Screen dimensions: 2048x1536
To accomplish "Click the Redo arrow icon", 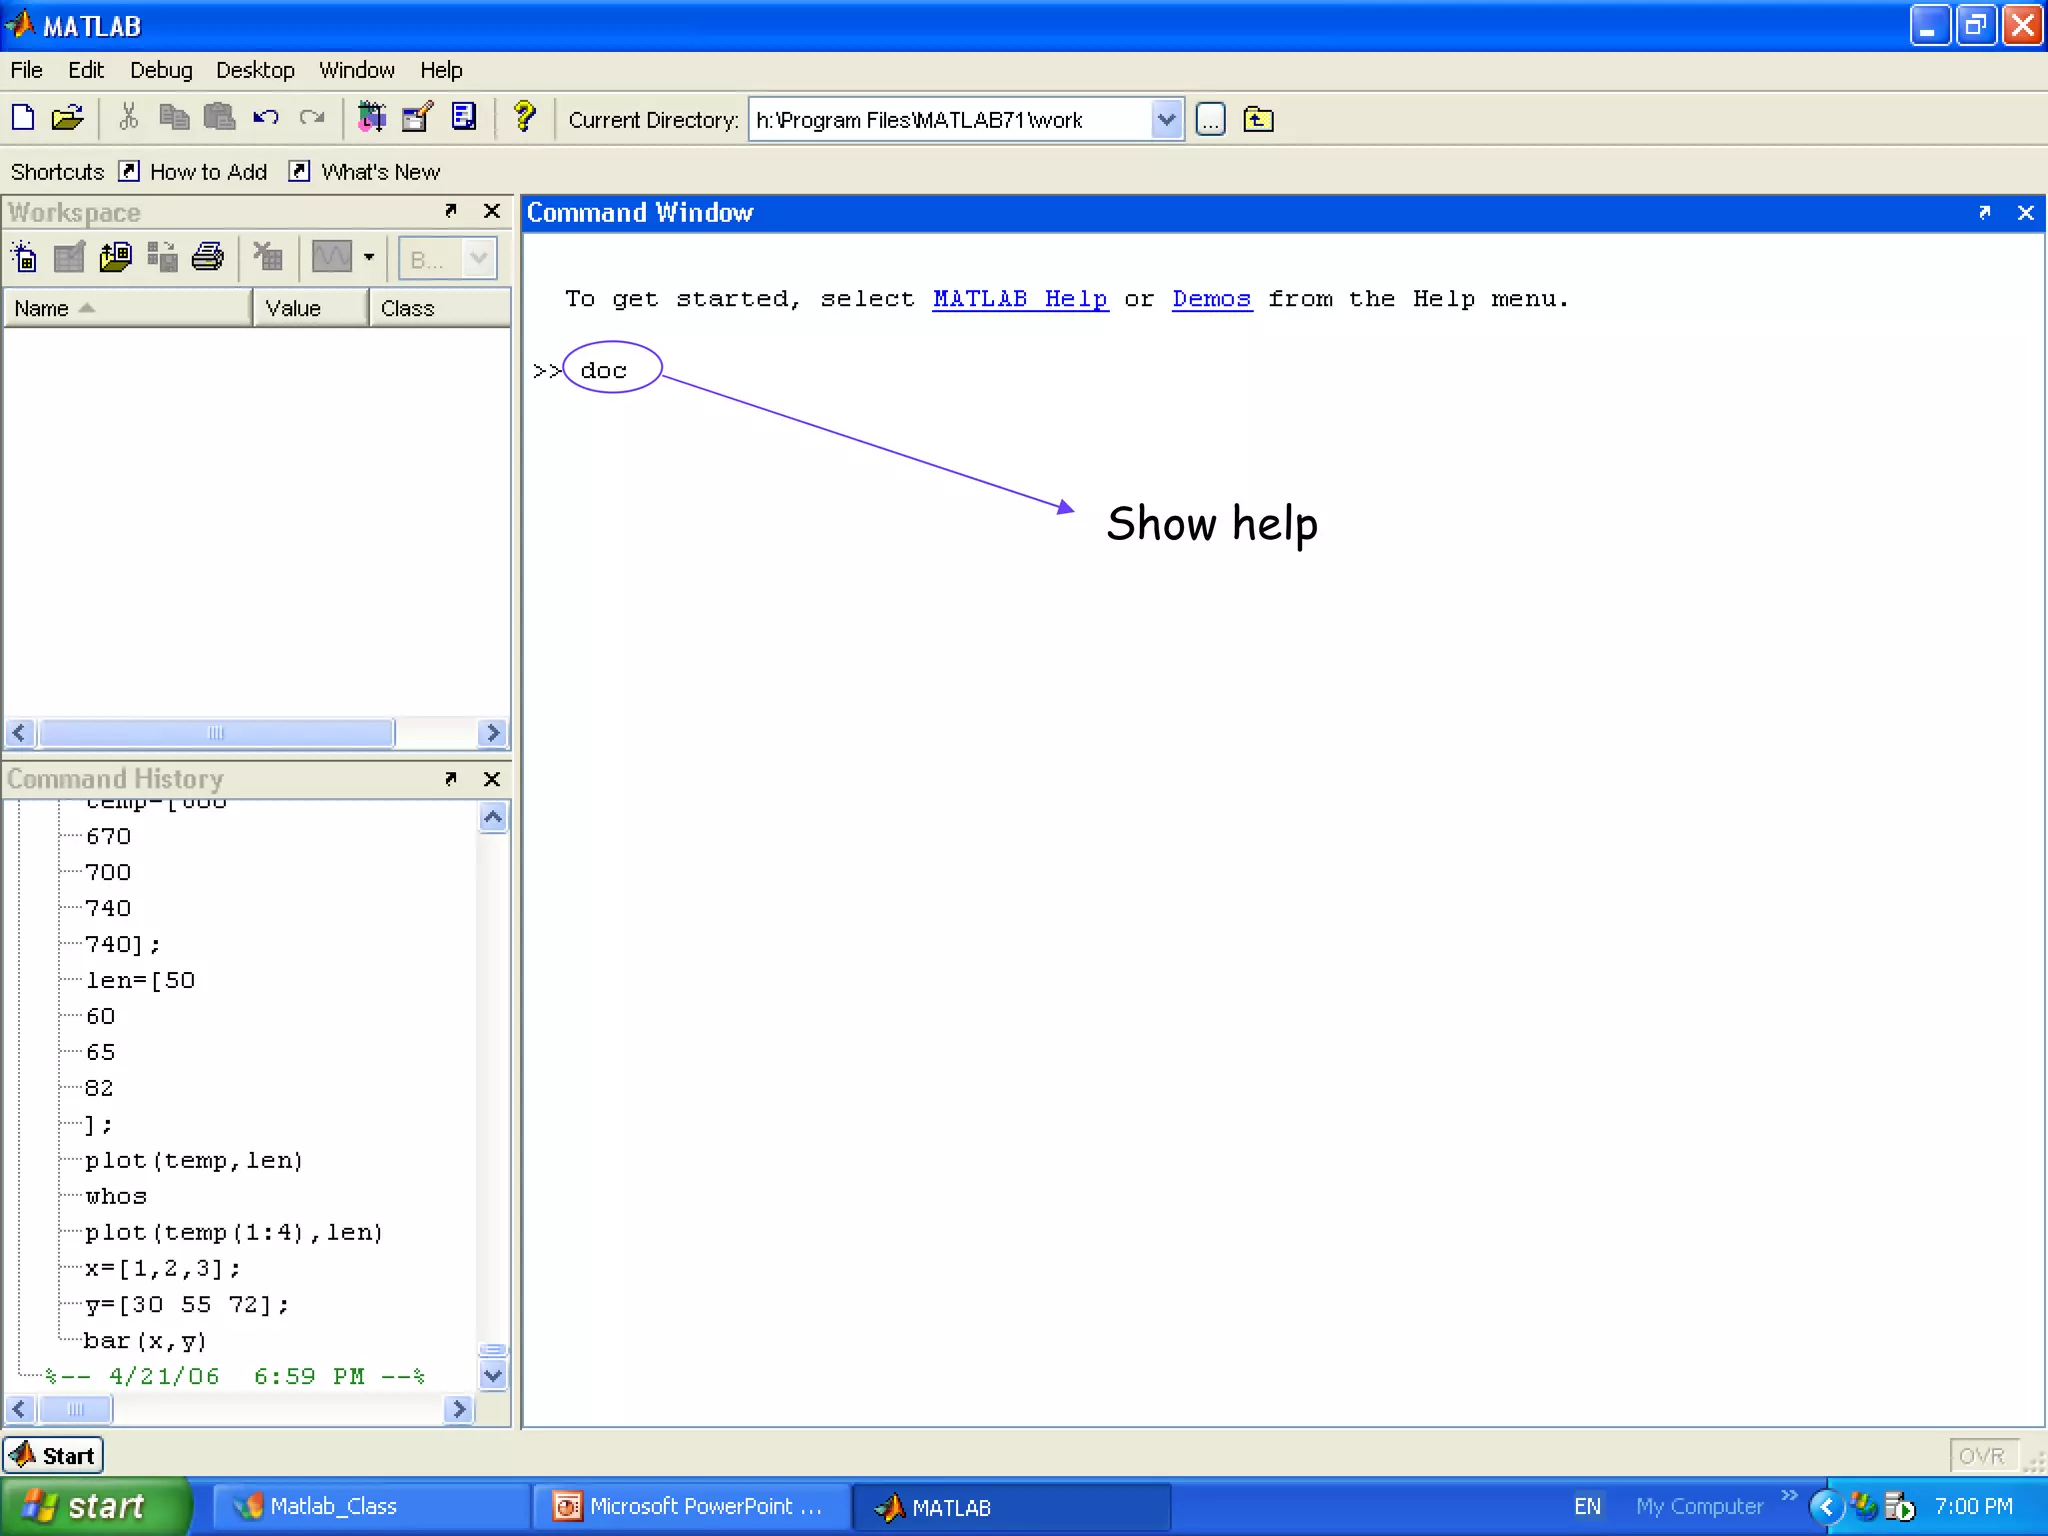I will (x=312, y=118).
